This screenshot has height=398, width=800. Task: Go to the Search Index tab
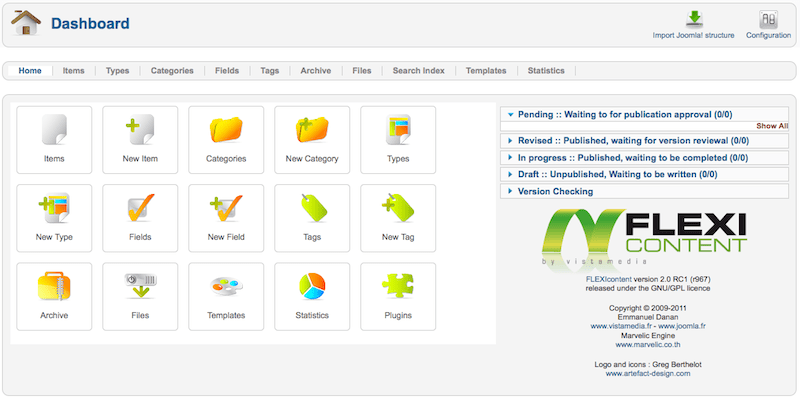pos(418,71)
